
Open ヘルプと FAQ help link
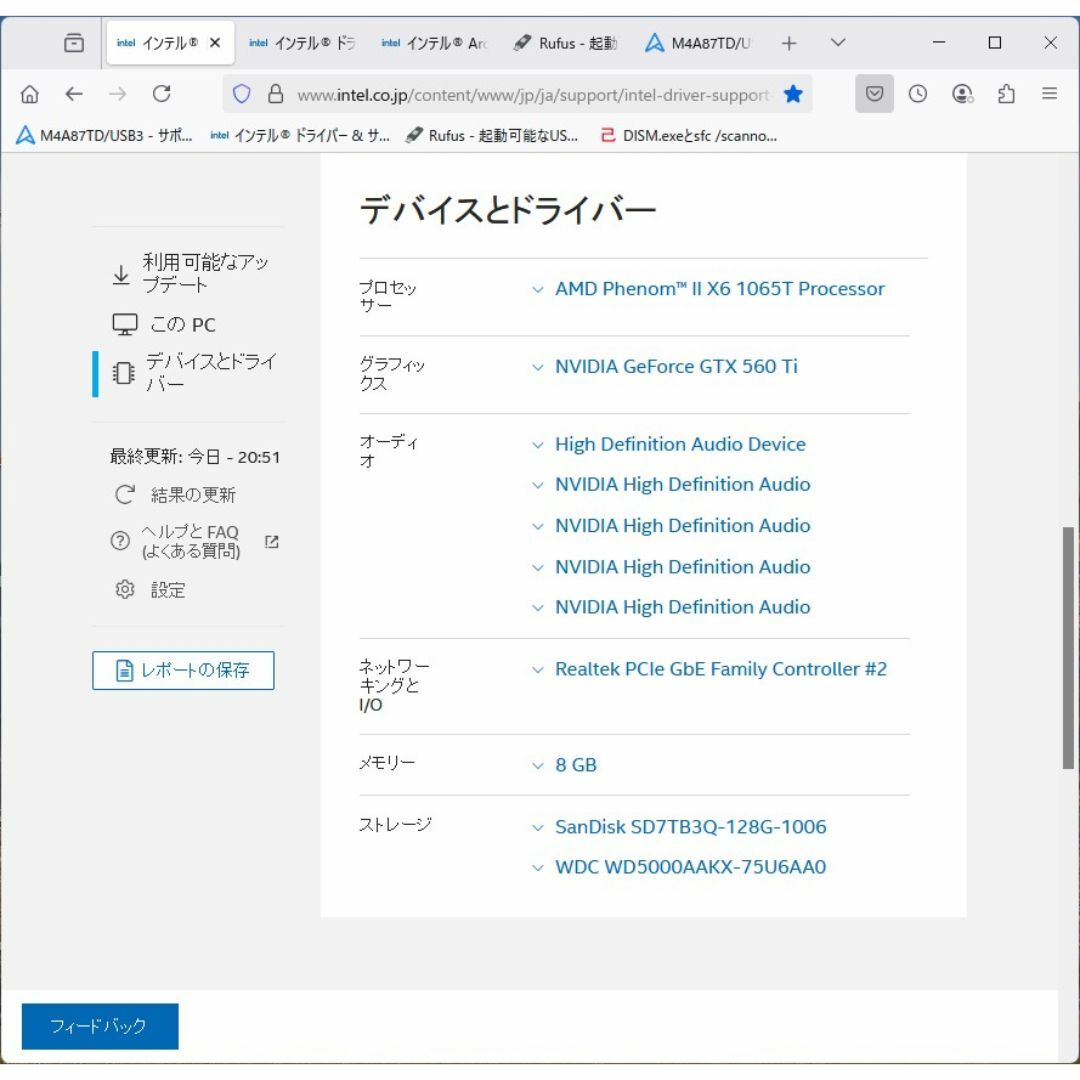point(194,541)
